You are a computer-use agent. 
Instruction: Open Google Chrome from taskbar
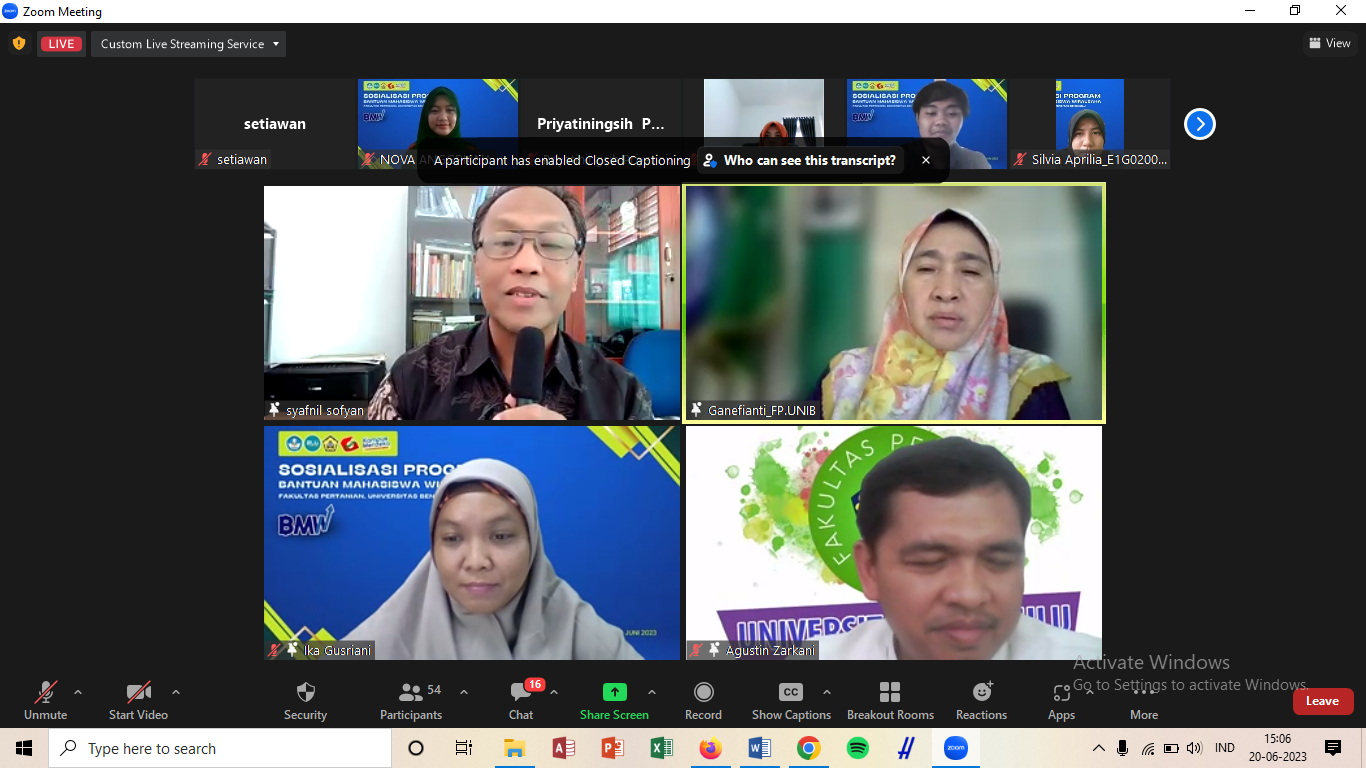808,748
